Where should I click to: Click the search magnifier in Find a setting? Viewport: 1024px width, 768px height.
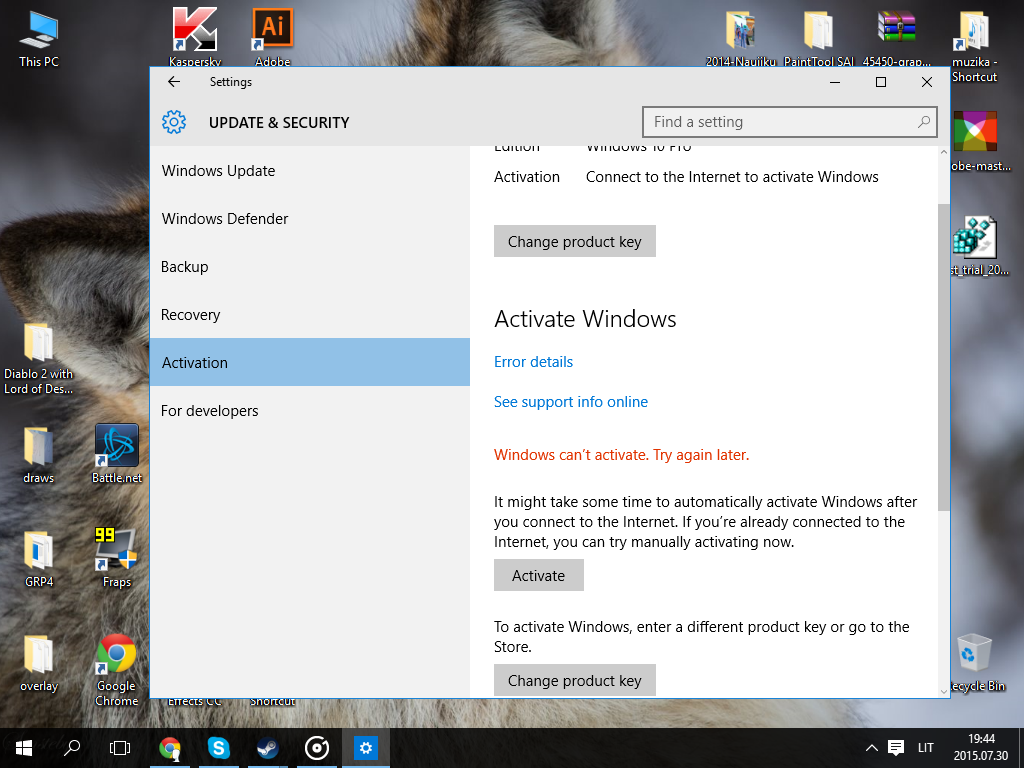coord(923,122)
